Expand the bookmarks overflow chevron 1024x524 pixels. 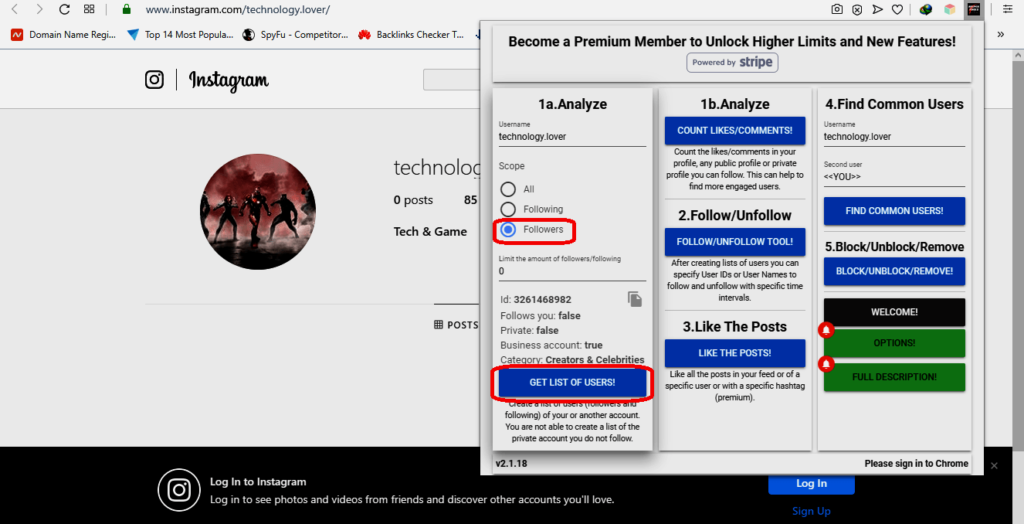[1000, 35]
